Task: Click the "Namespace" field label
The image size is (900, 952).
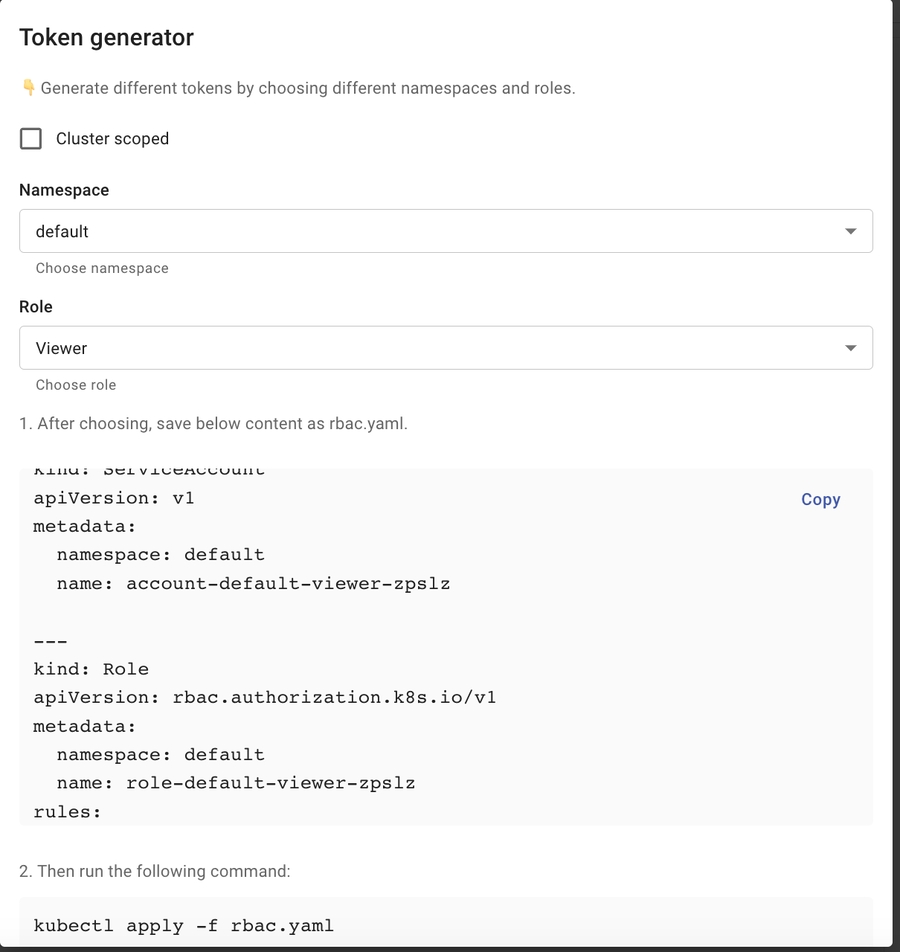Action: point(64,190)
